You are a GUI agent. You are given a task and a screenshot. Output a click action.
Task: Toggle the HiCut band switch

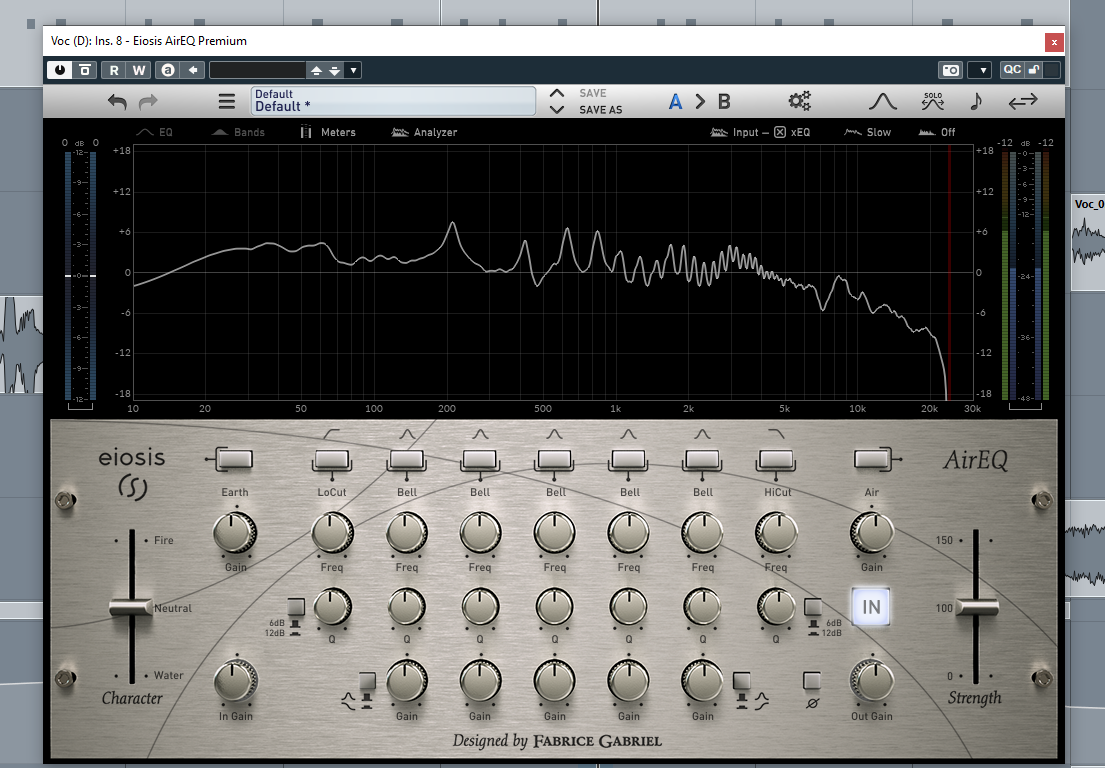coord(776,459)
